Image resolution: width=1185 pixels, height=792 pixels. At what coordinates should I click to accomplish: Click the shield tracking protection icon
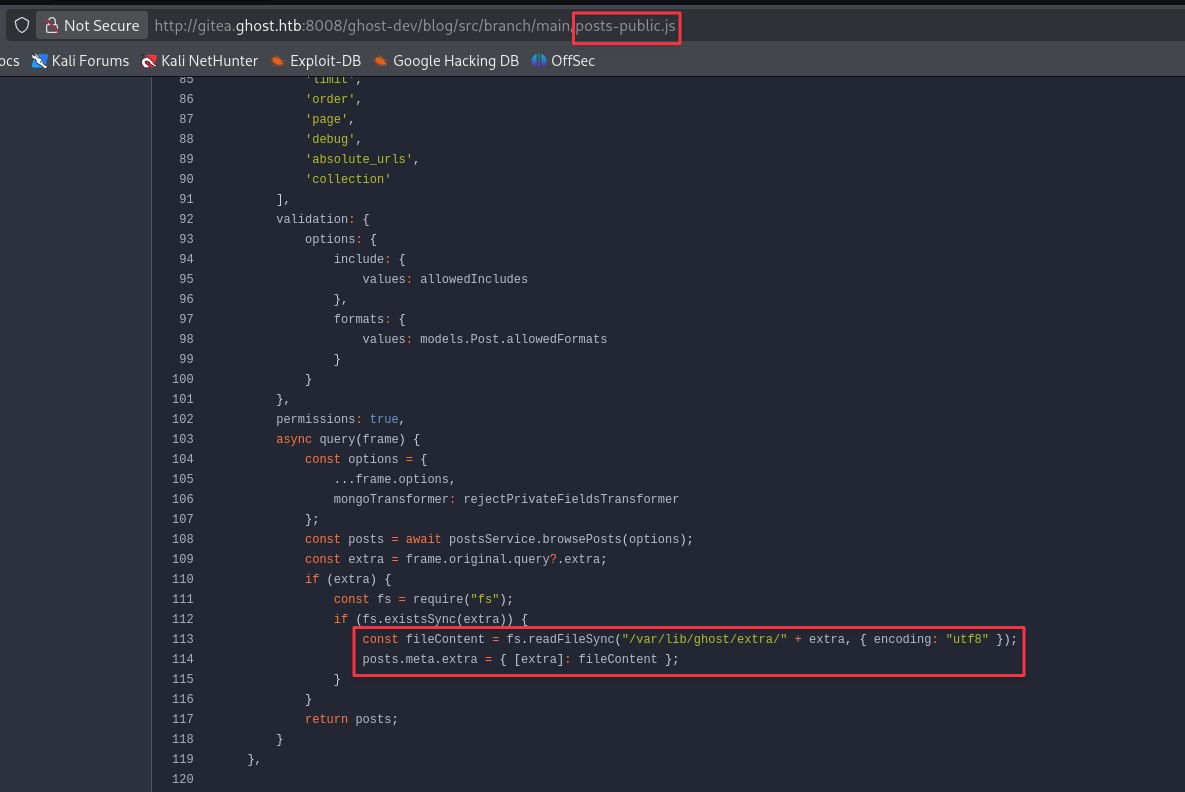(22, 26)
